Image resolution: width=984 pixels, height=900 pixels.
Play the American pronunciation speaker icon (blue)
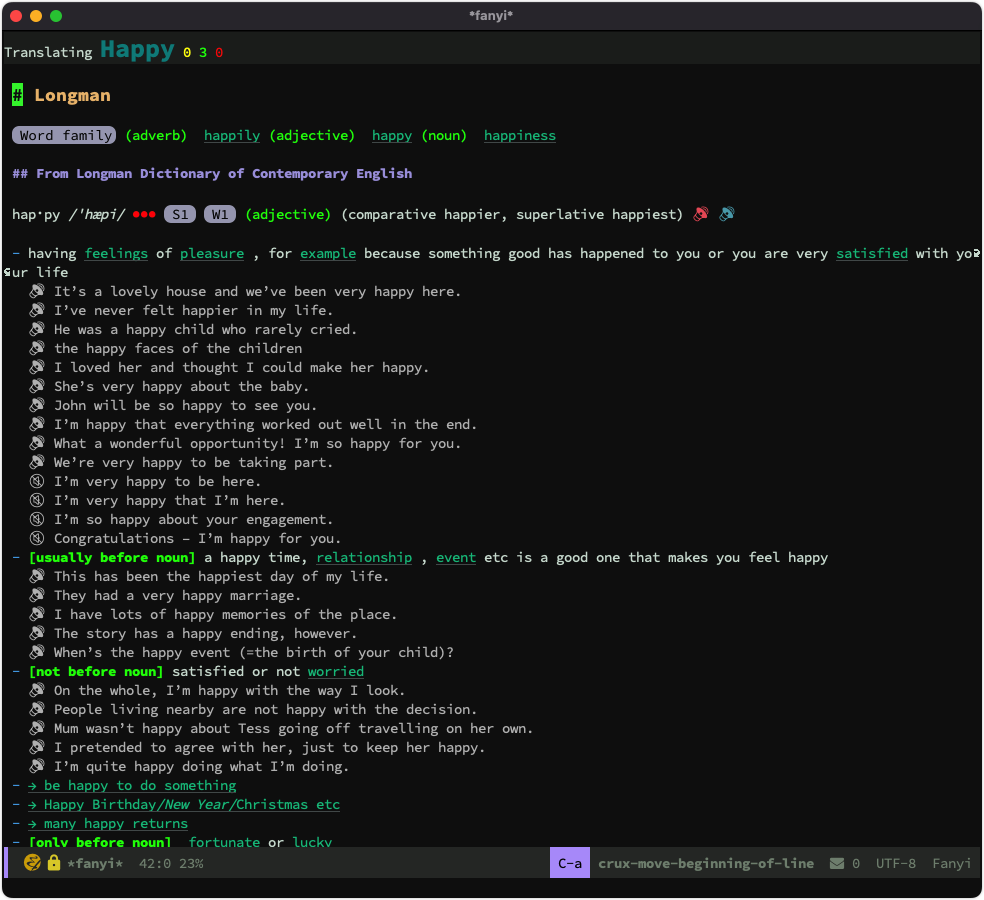(727, 214)
